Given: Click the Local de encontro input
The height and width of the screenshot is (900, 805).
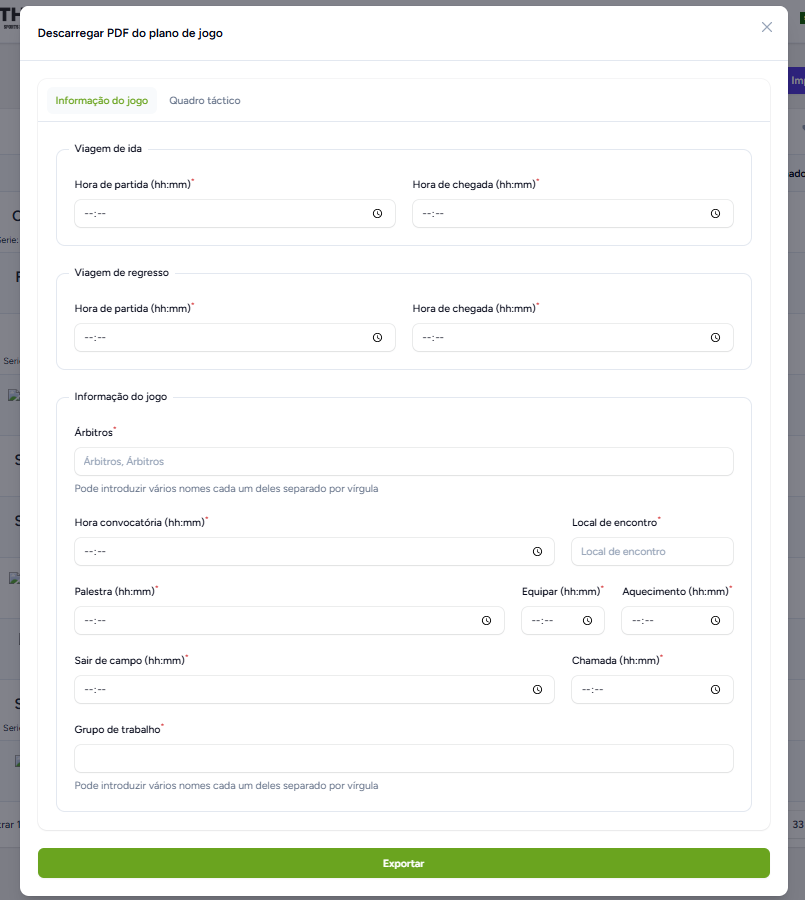Looking at the screenshot, I should pos(652,552).
